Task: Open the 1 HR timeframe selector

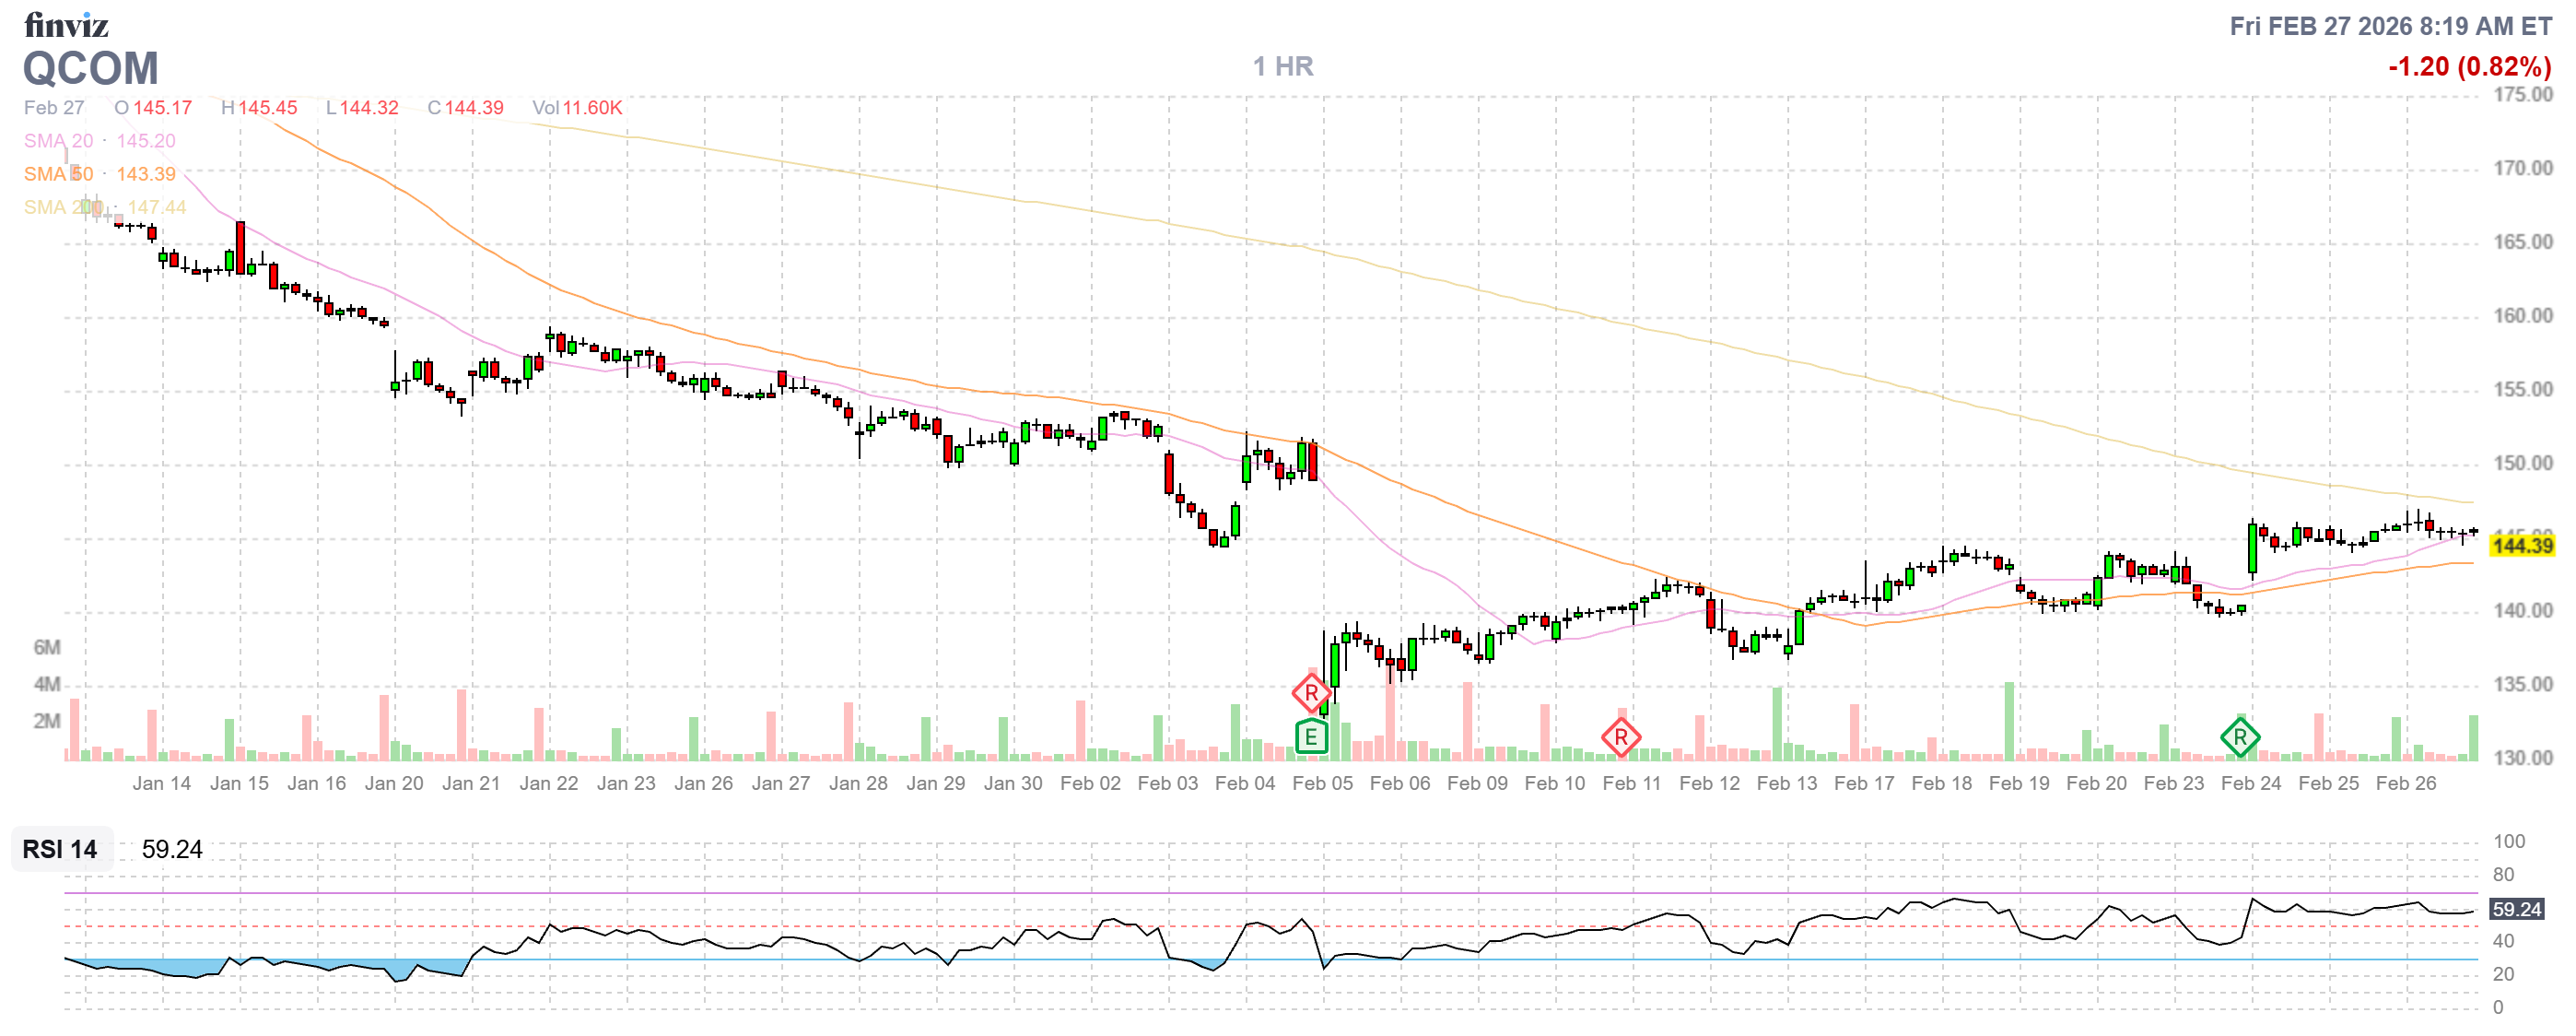Action: click(x=1283, y=66)
